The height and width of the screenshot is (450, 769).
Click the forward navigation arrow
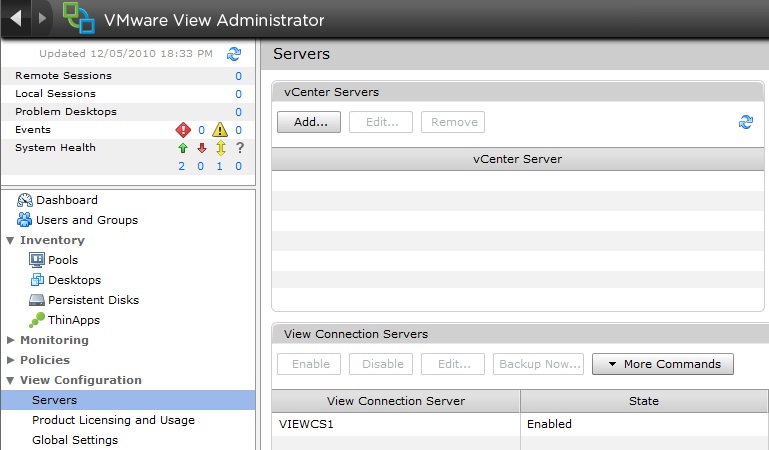coord(42,18)
